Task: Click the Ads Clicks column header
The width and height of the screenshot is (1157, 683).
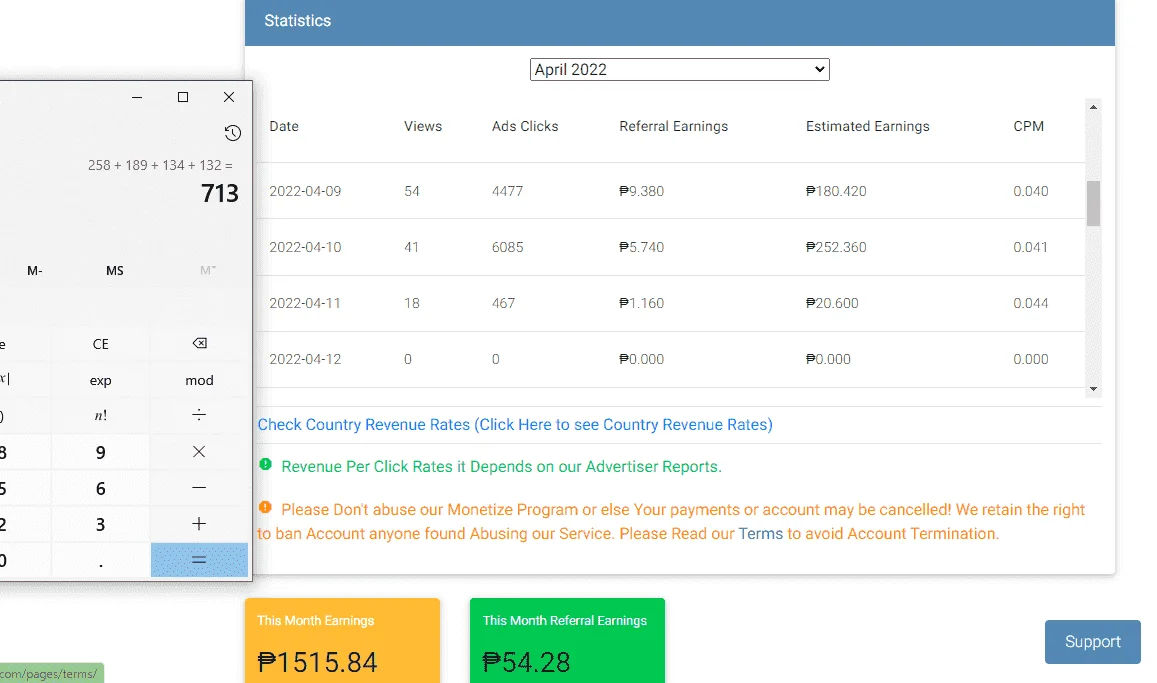Action: coord(525,126)
